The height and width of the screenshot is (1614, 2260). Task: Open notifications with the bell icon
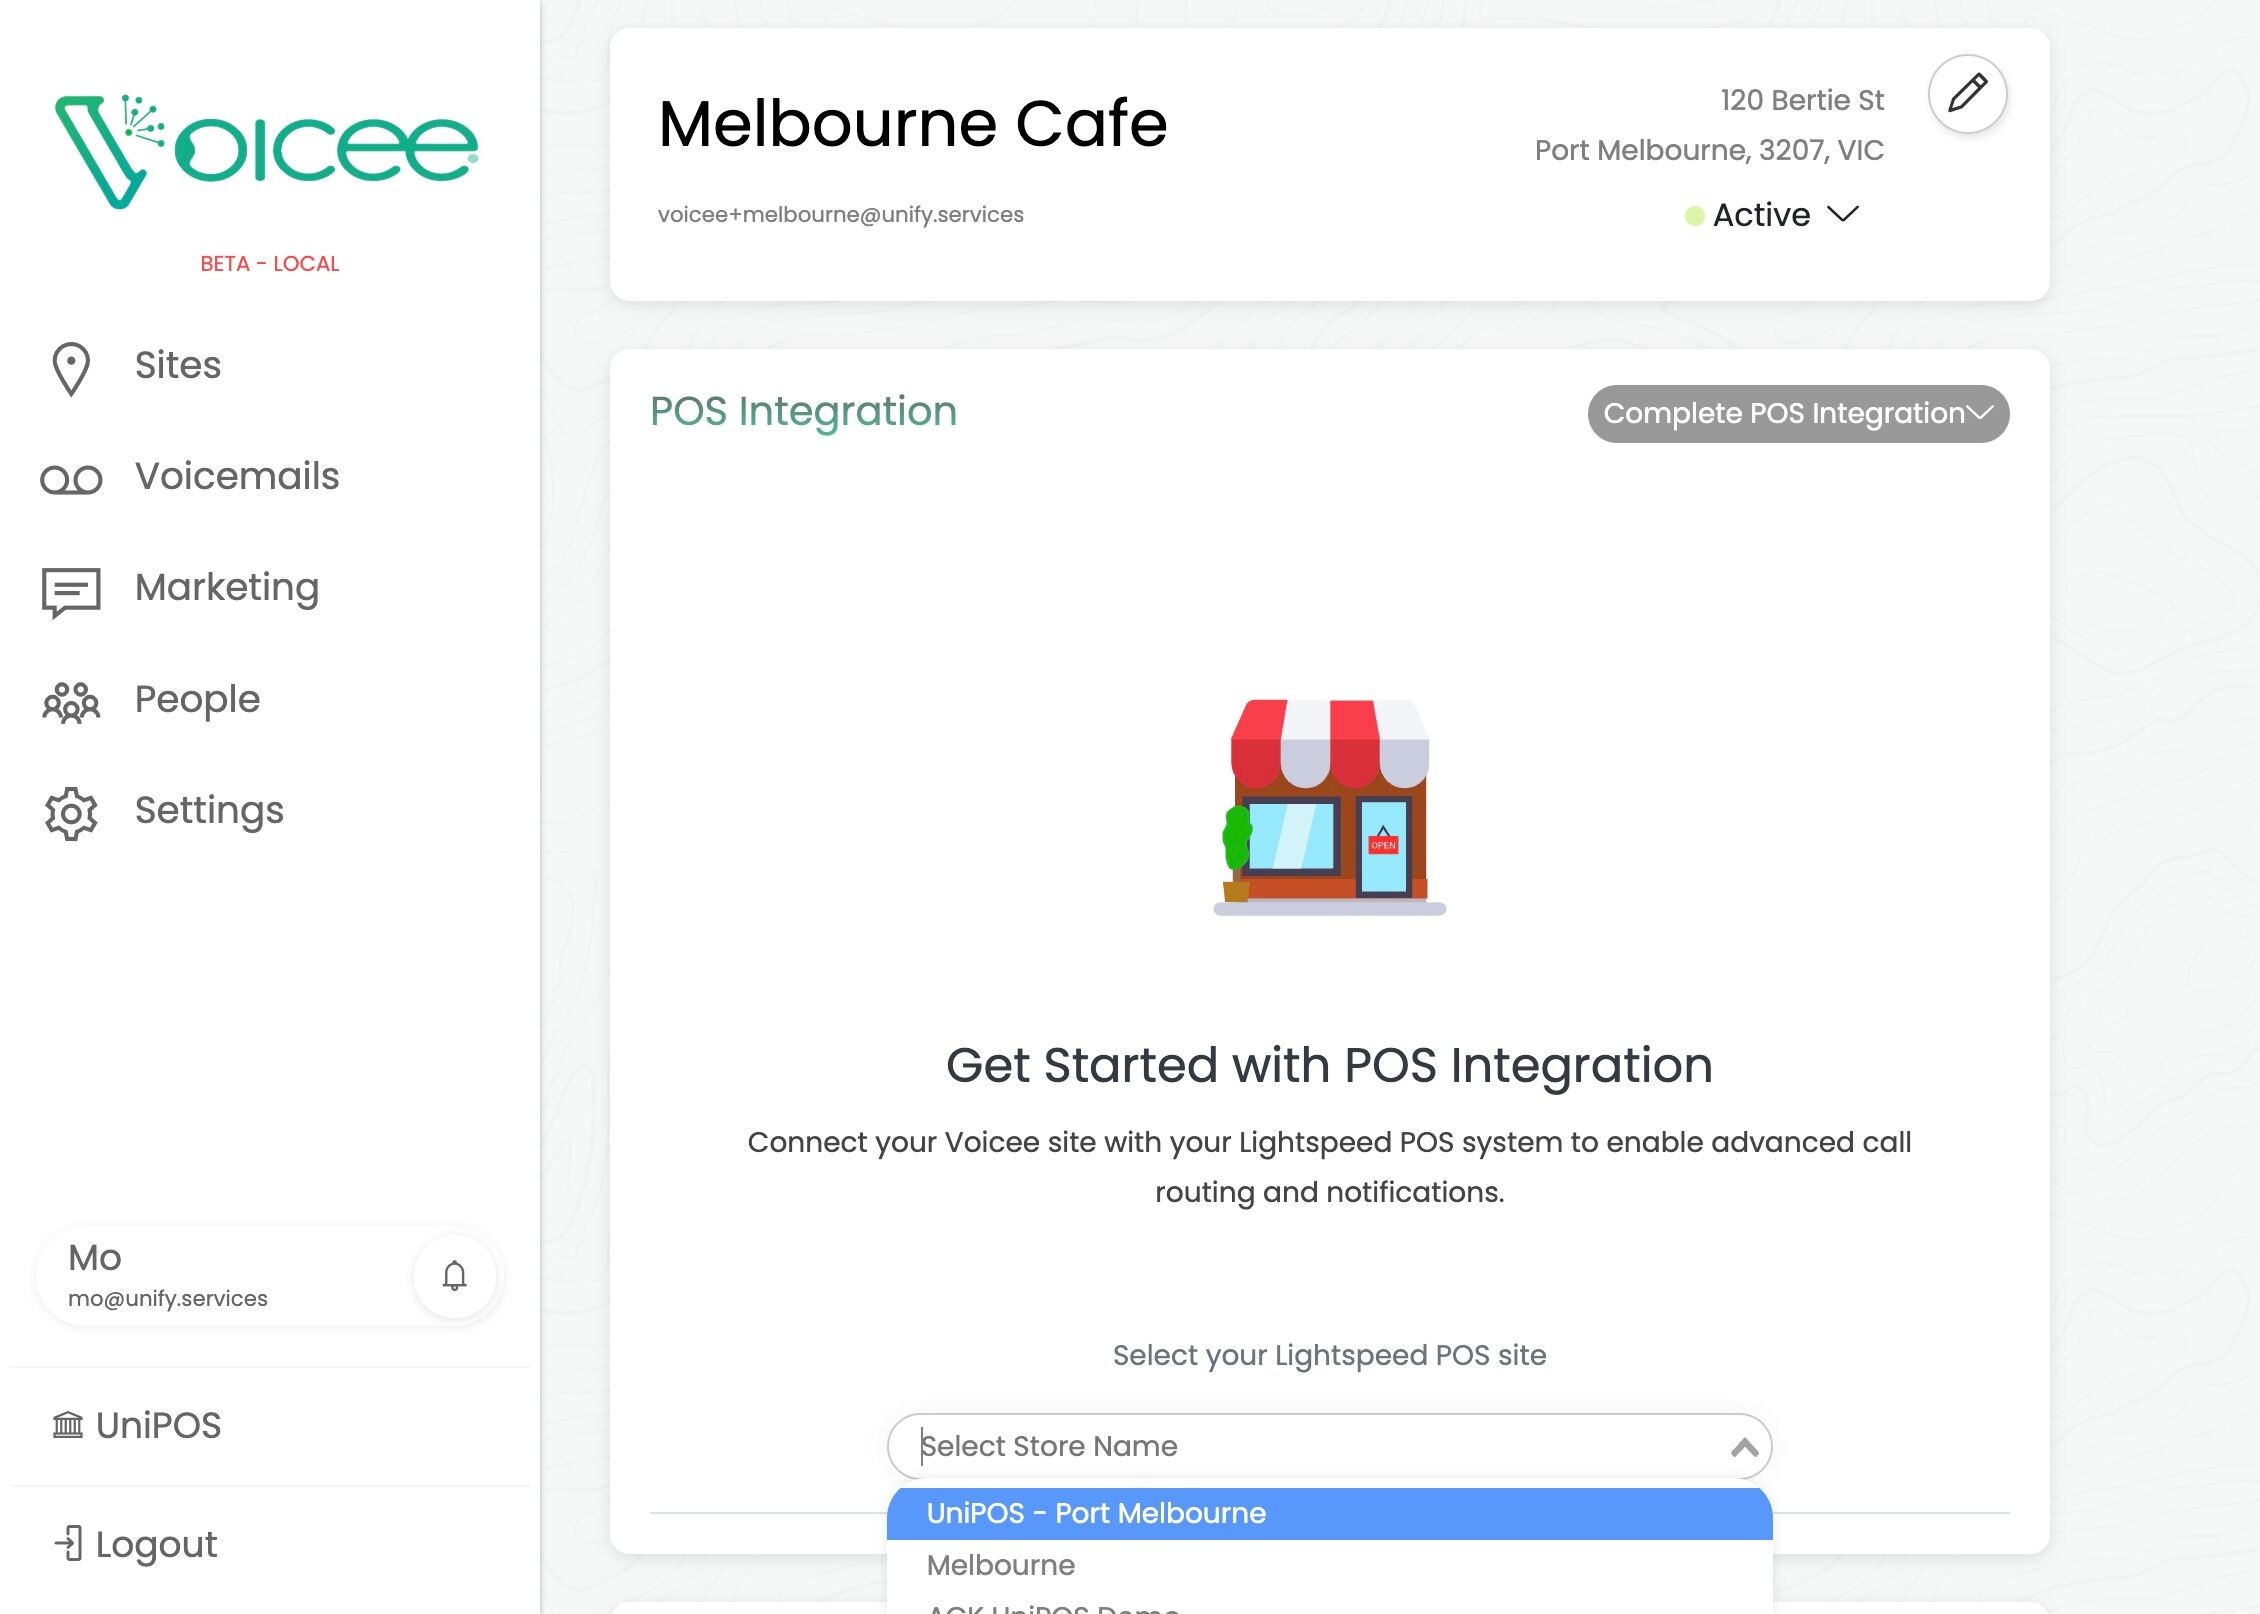coord(455,1276)
